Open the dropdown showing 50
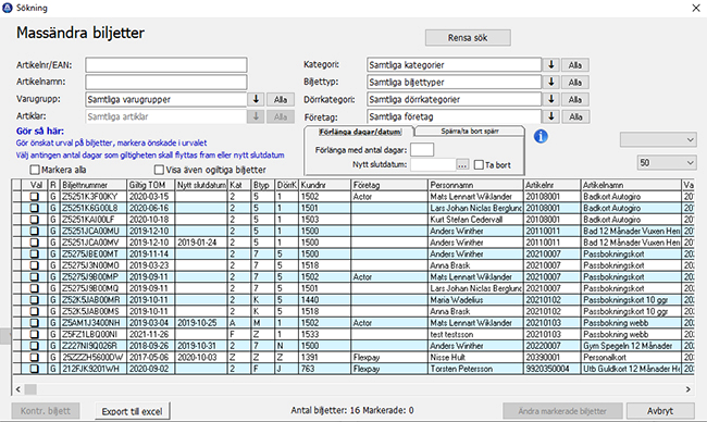Screen dimensions: 707x422 click(667, 163)
